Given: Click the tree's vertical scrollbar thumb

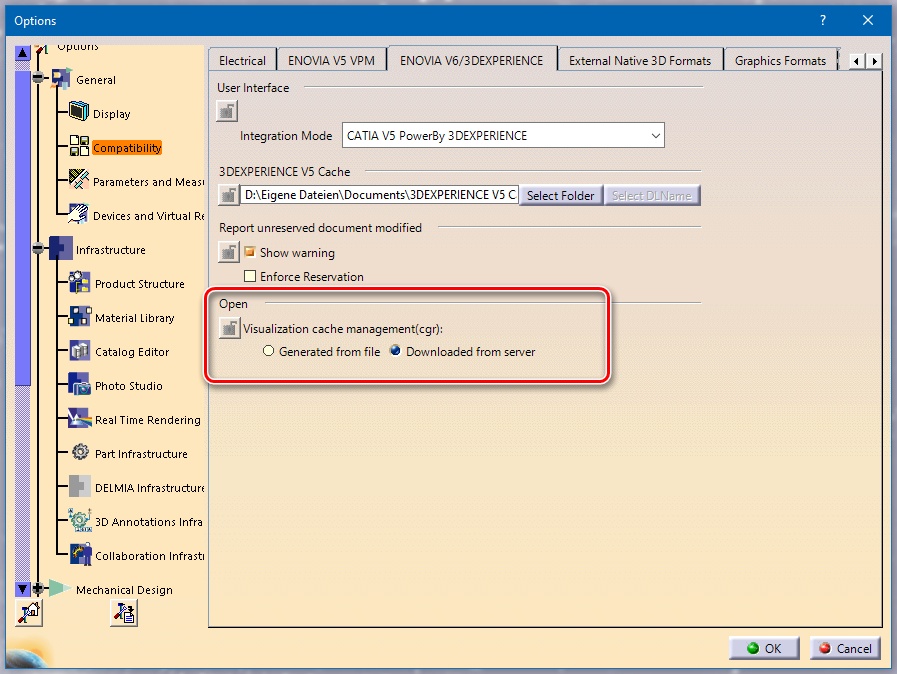Looking at the screenshot, I should click(22, 228).
